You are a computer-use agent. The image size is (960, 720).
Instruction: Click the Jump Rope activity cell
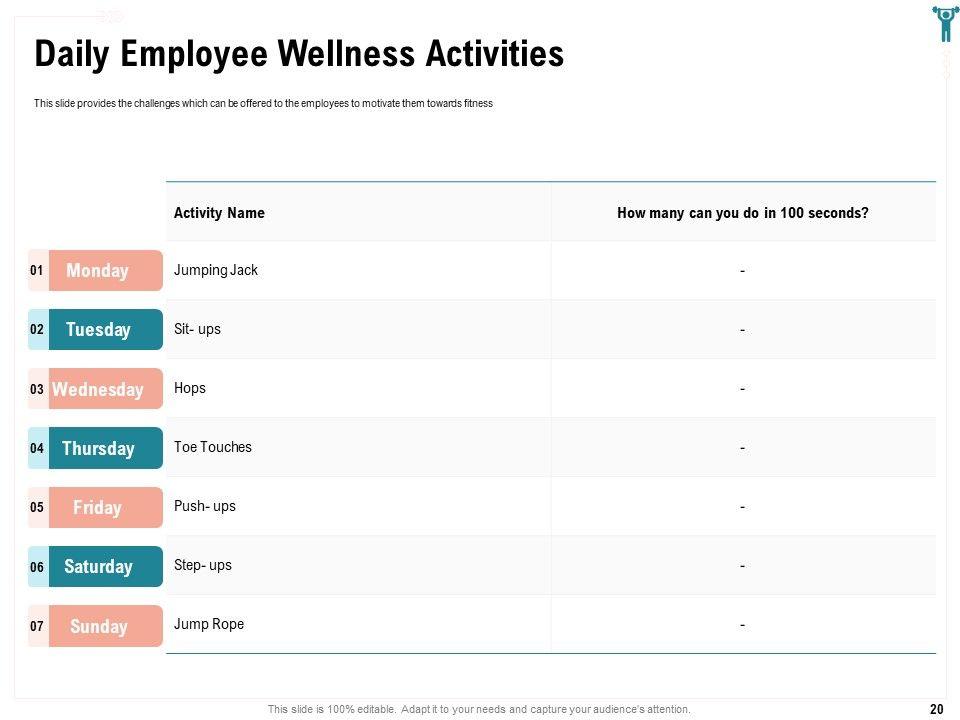point(209,624)
